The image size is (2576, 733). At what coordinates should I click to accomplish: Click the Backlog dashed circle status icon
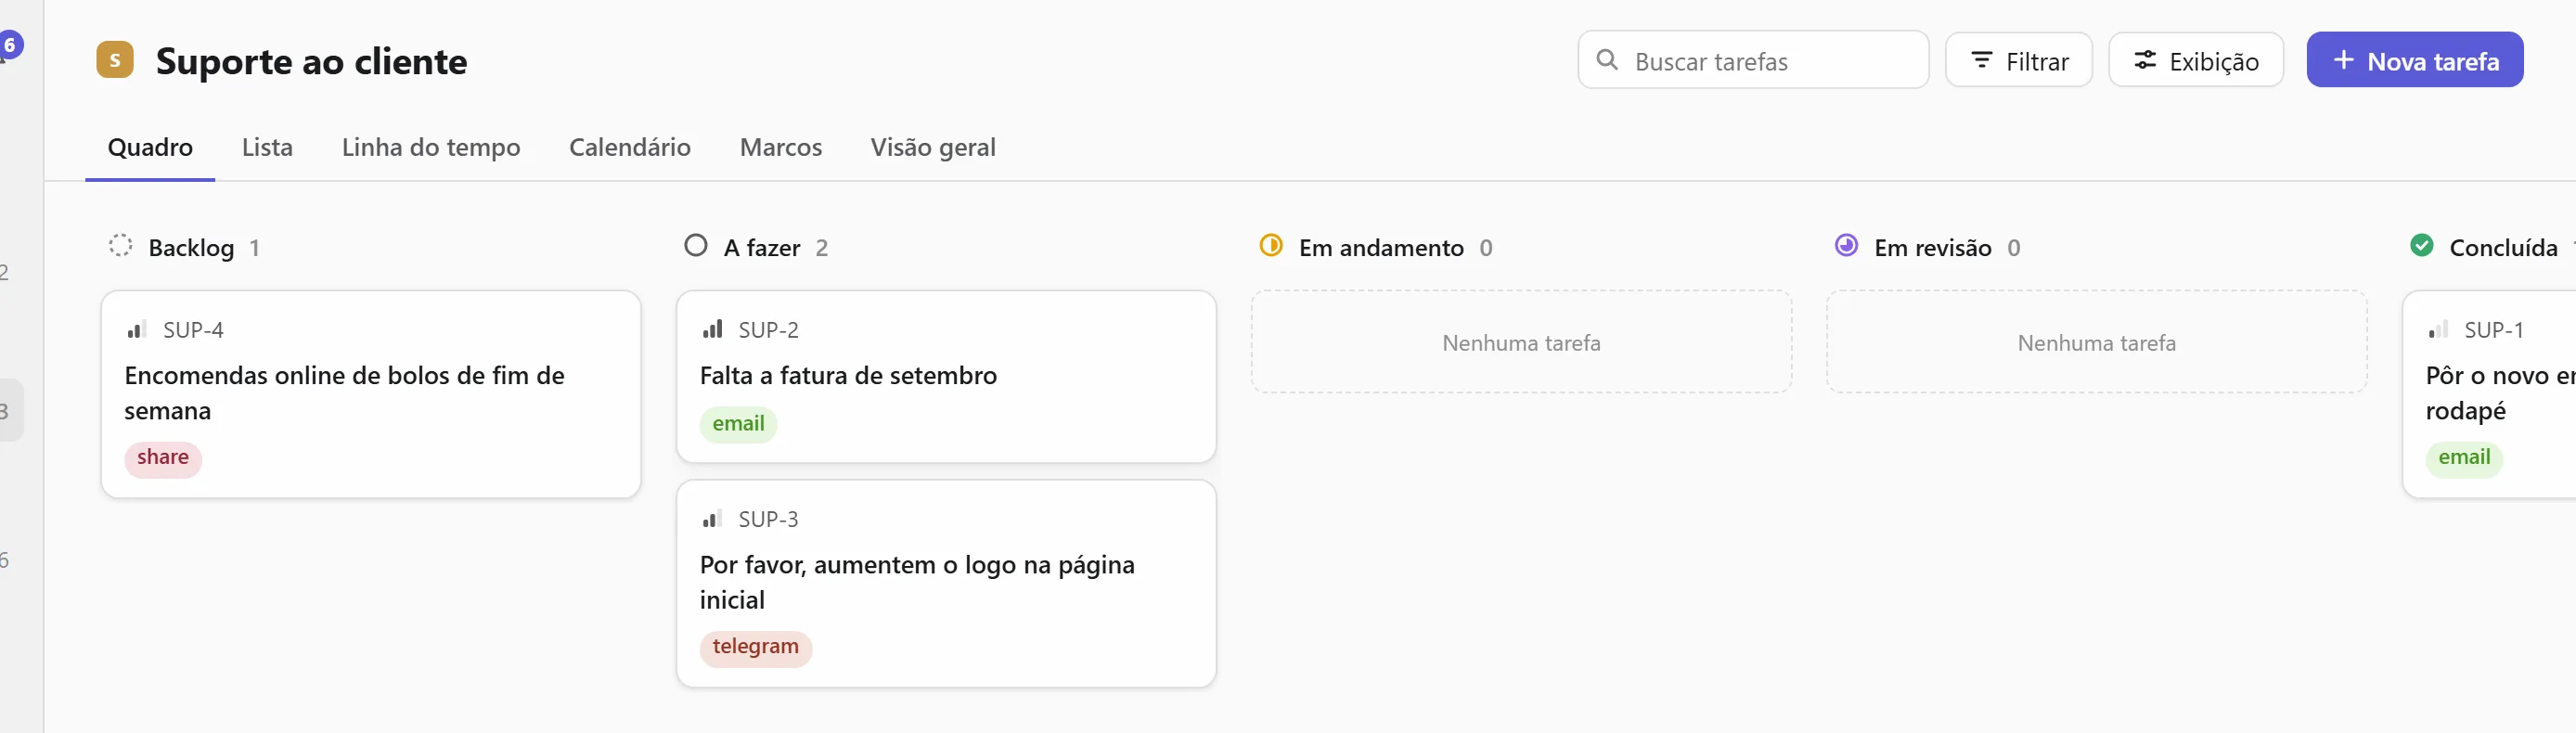click(x=120, y=246)
